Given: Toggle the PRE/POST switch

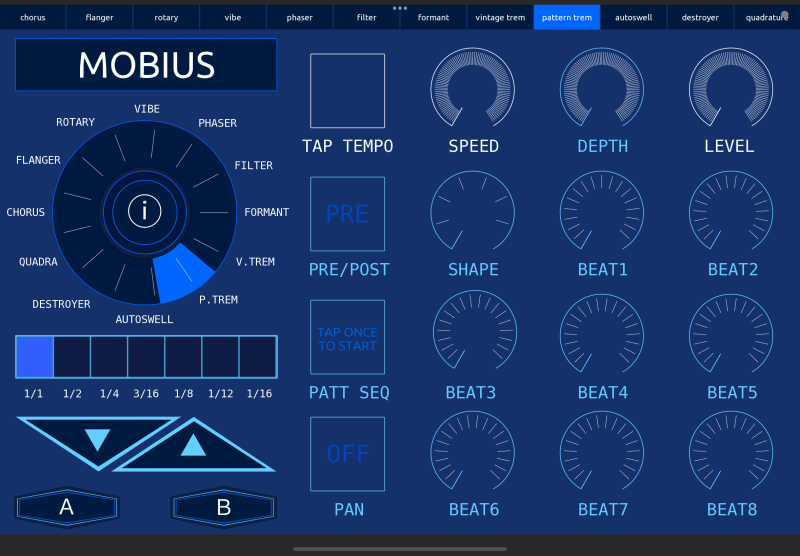Looking at the screenshot, I should [347, 214].
